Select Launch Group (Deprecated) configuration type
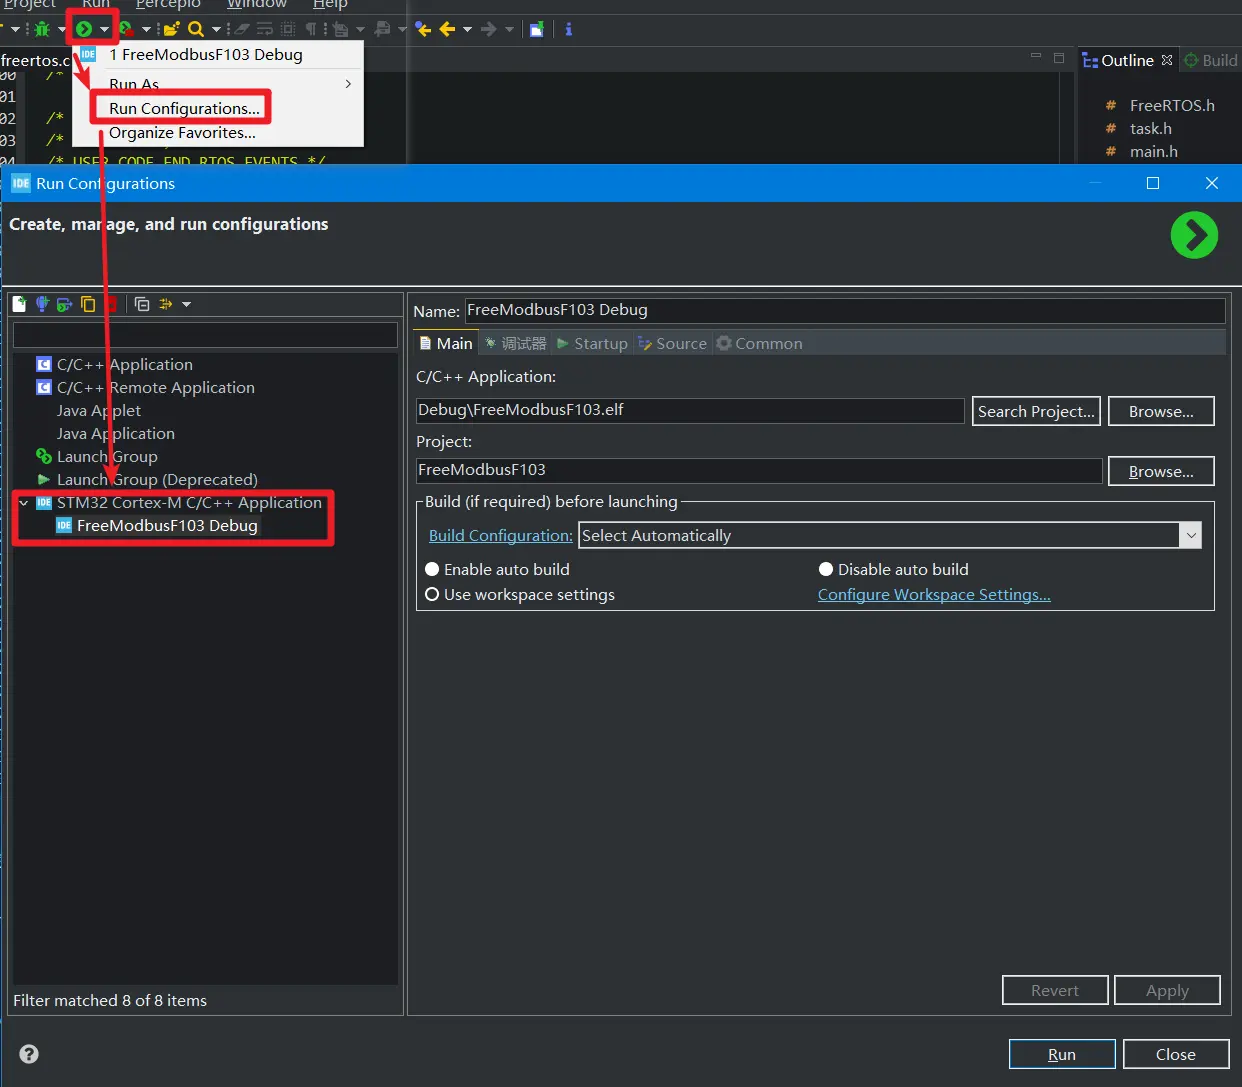Image resolution: width=1242 pixels, height=1087 pixels. (157, 479)
